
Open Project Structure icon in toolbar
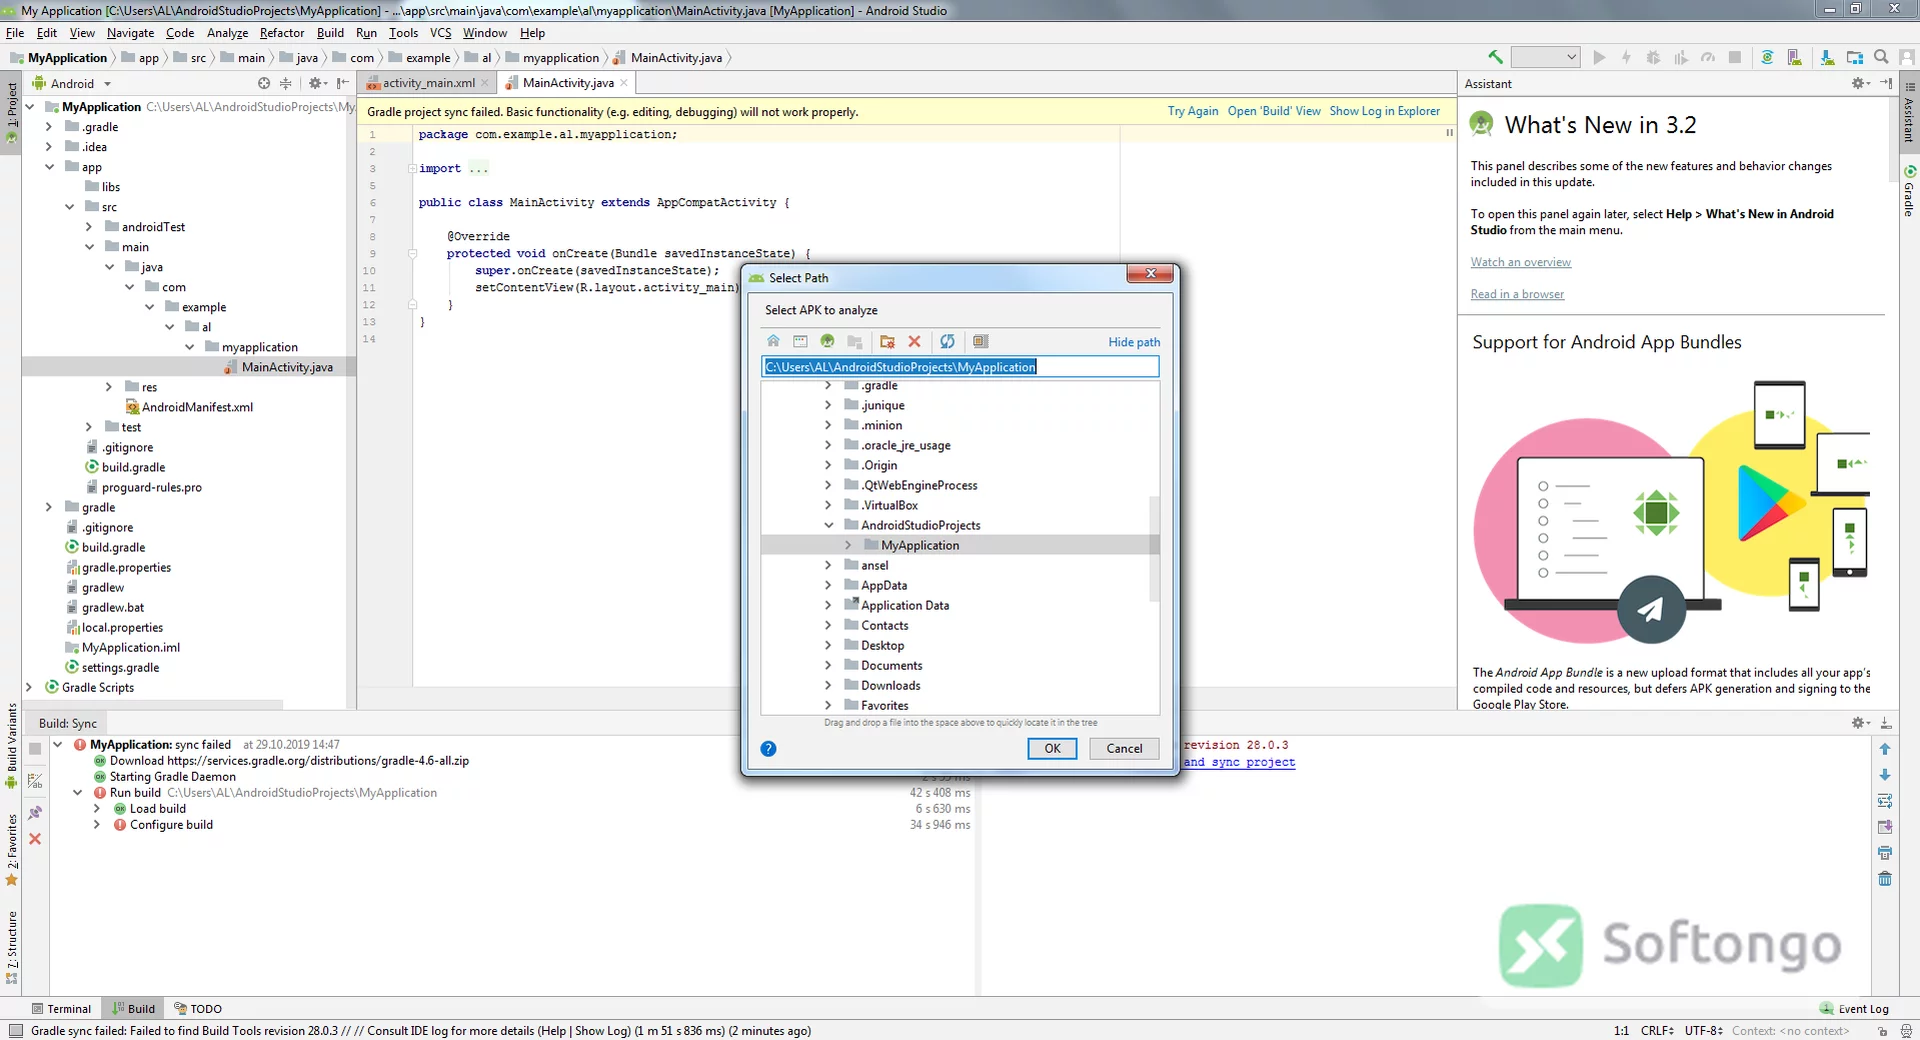(1855, 58)
